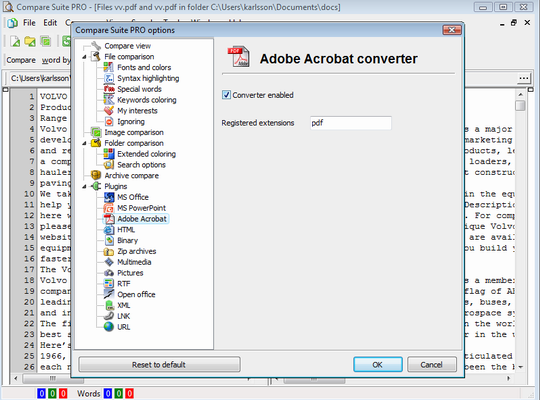Click the Archive compare icon
540x400 pixels.
96,175
